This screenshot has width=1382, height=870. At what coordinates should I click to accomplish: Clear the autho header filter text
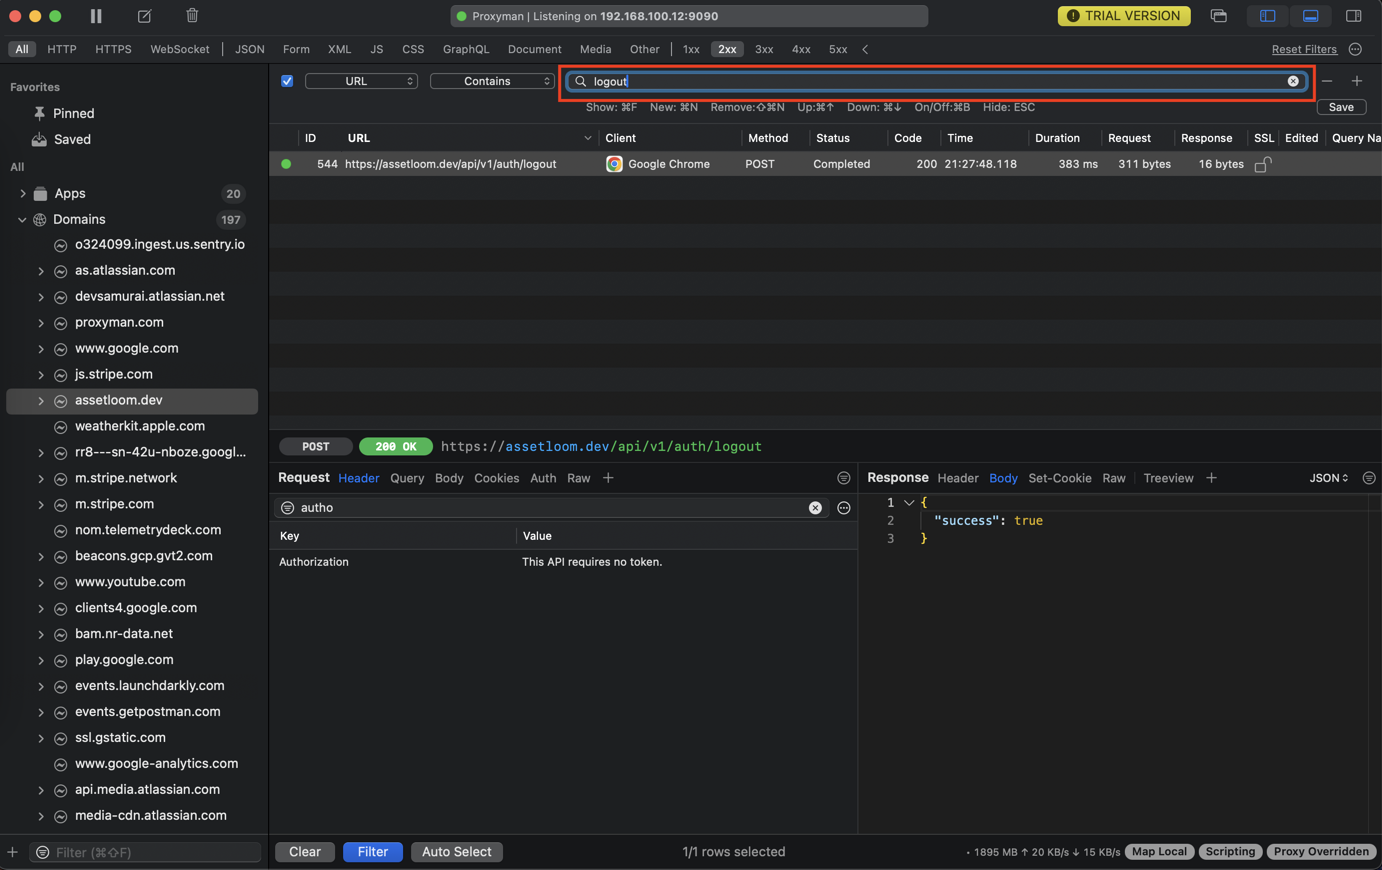(815, 508)
